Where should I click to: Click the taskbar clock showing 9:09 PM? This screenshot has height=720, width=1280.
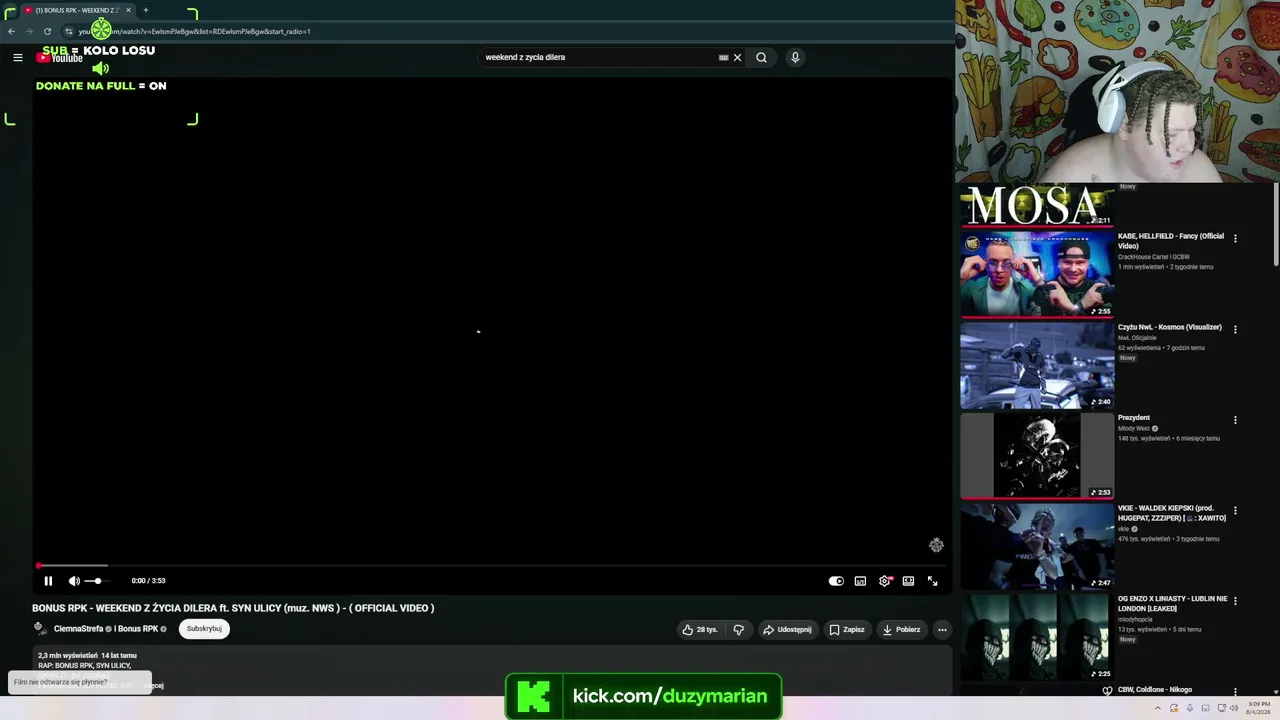(x=1258, y=708)
